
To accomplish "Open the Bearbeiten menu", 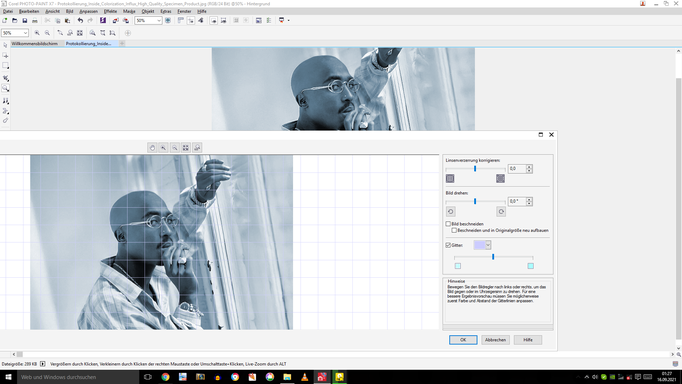I will pyautogui.click(x=29, y=11).
